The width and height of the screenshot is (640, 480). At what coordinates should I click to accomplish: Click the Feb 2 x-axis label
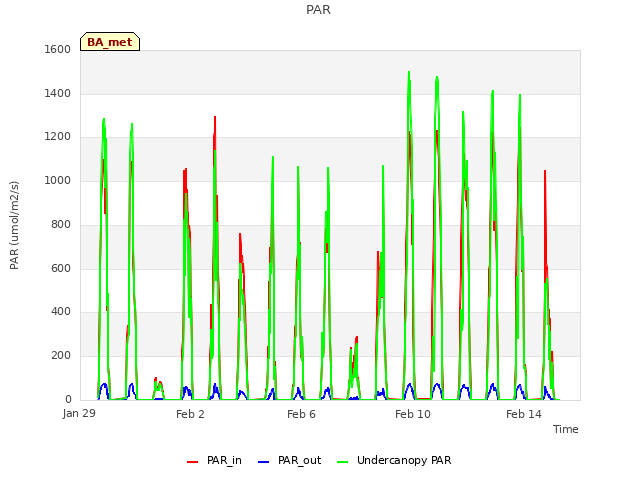point(190,414)
